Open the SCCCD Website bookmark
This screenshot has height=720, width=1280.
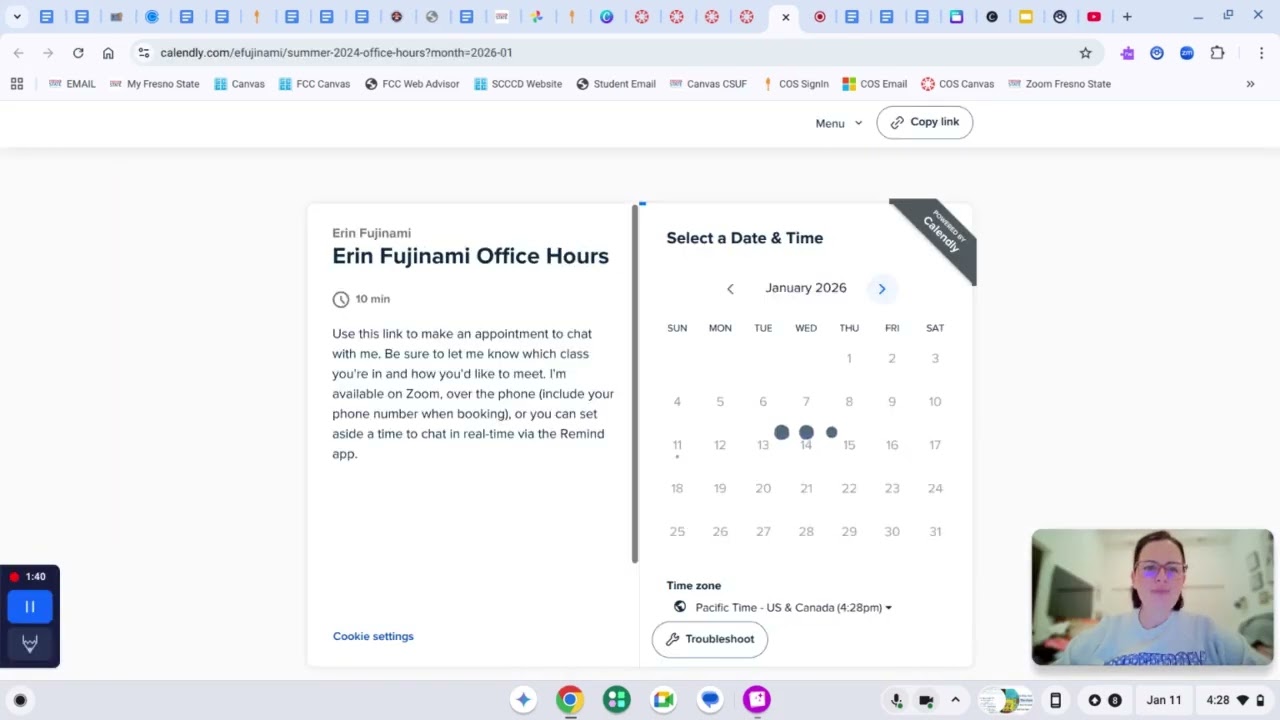click(x=518, y=84)
